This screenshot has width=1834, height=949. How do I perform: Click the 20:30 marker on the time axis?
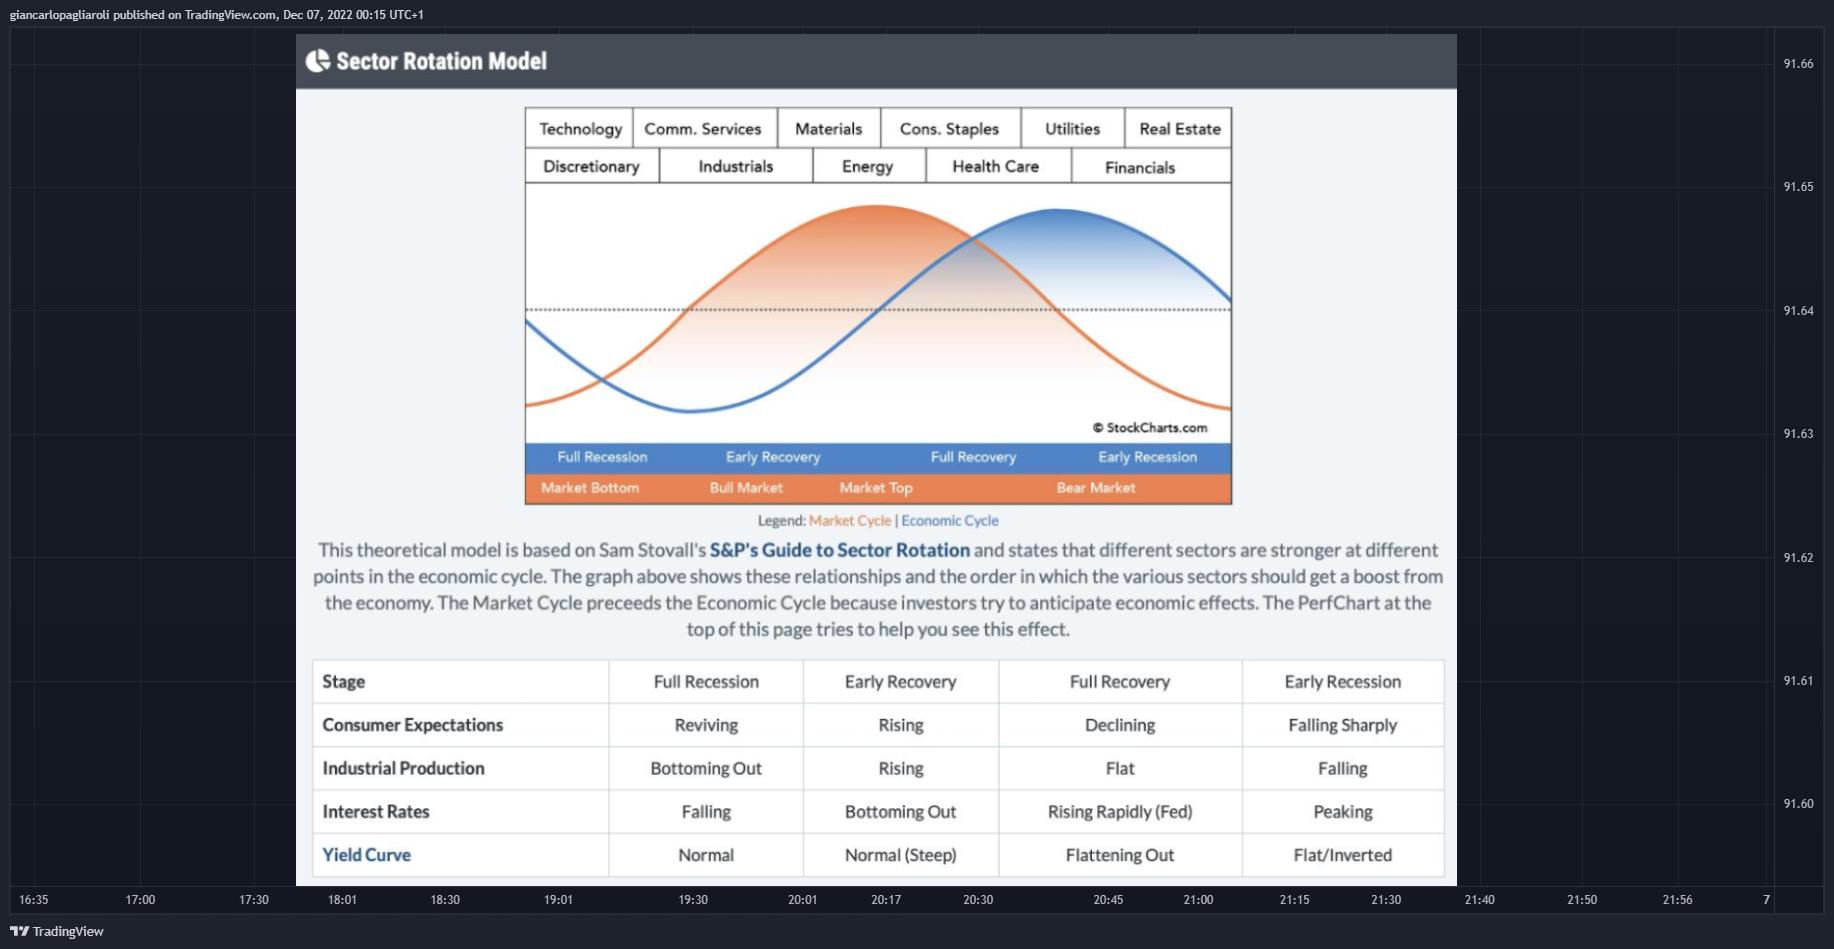click(x=978, y=900)
